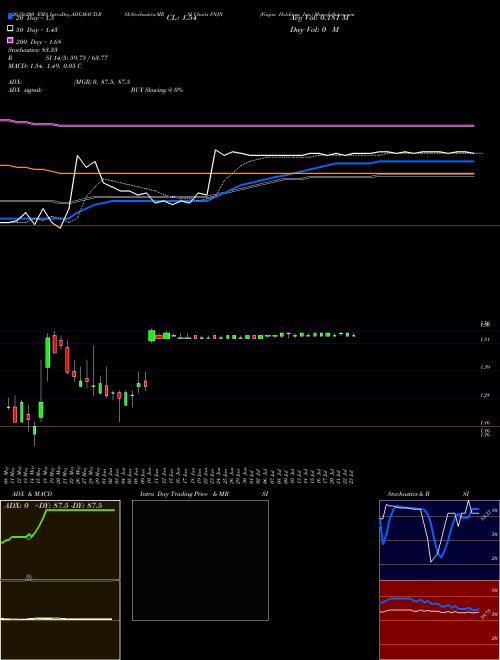Click the RSI 14/5: 59.75 / 68.77 value
The width and height of the screenshot is (500, 660).
[x=77, y=58]
